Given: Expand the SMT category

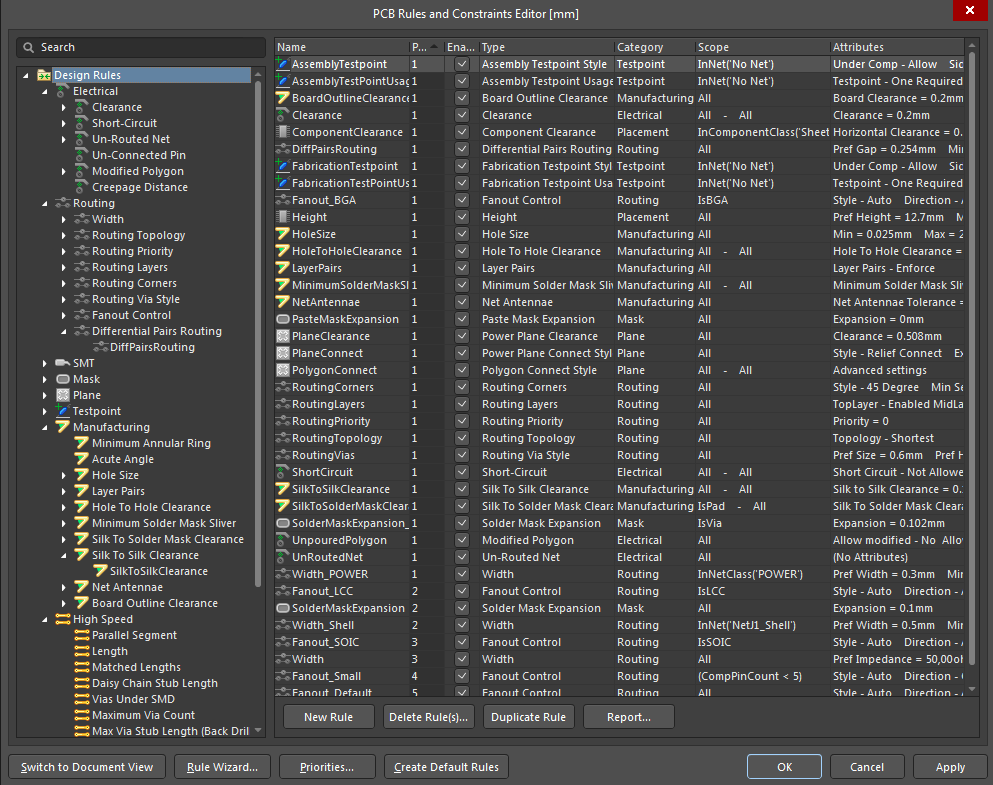Looking at the screenshot, I should tap(44, 363).
